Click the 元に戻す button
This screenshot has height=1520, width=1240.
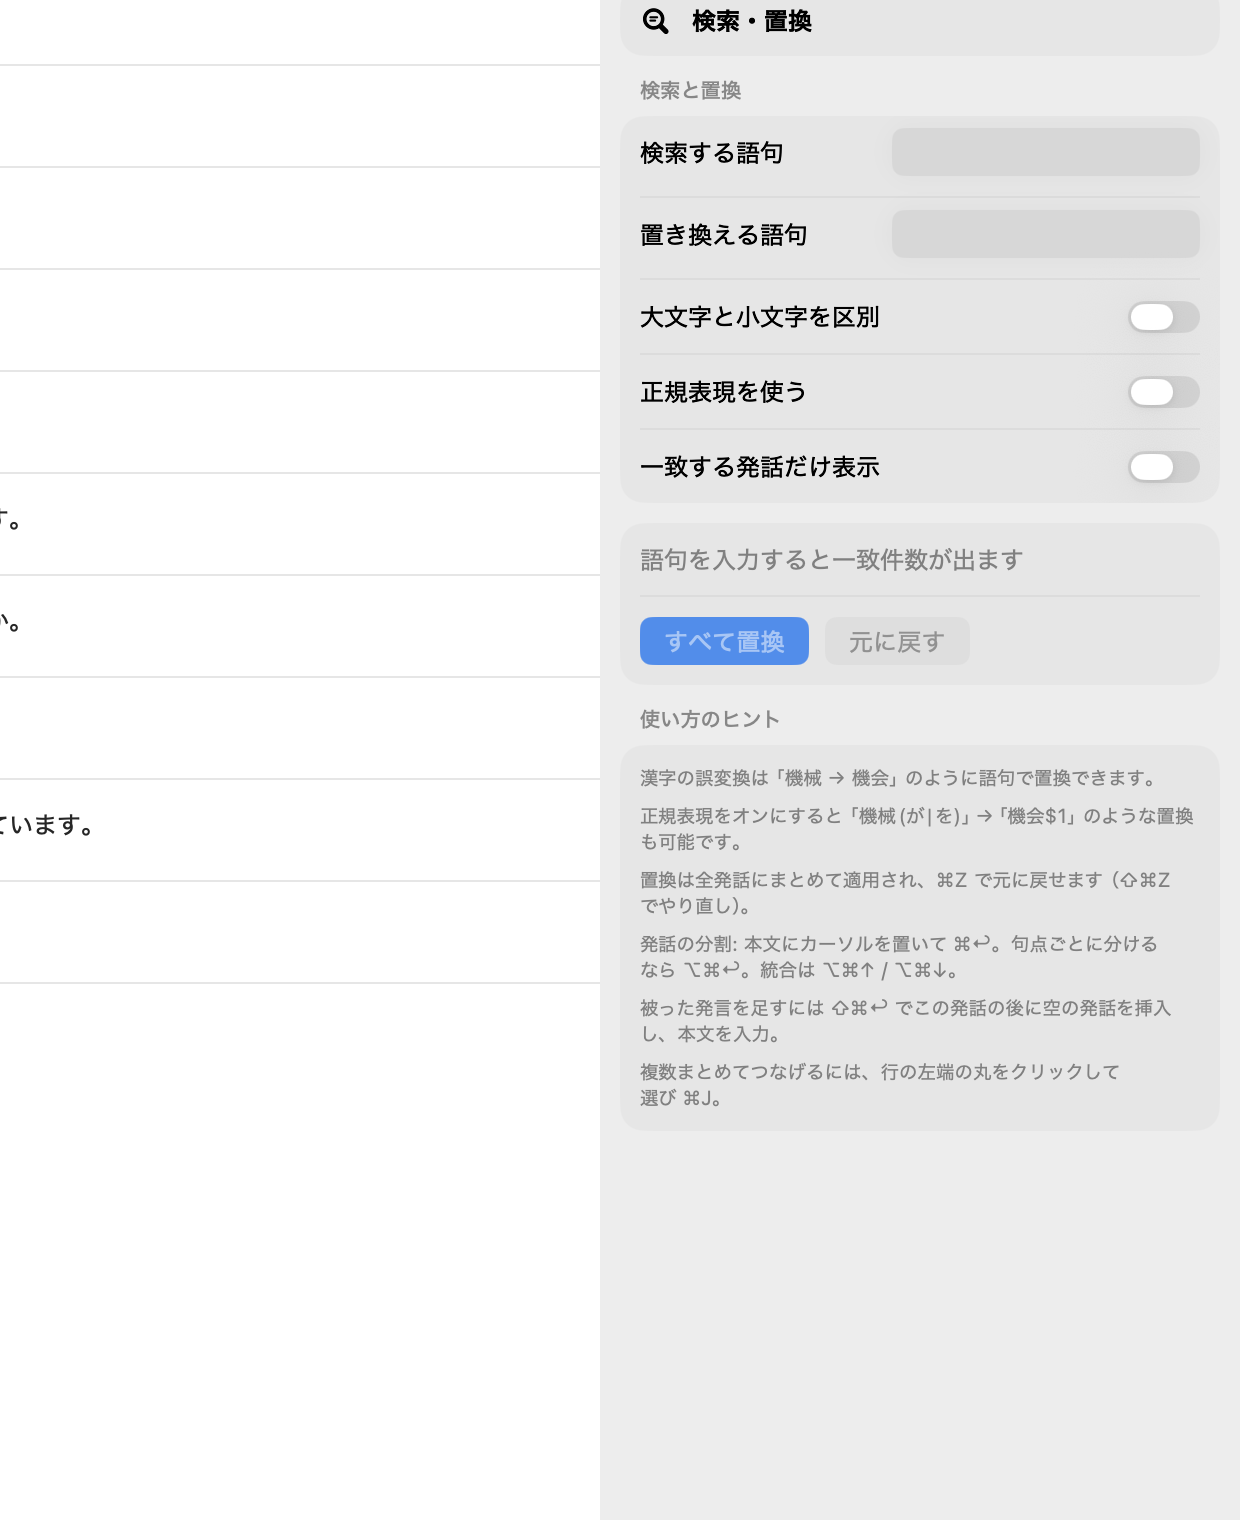click(x=897, y=641)
